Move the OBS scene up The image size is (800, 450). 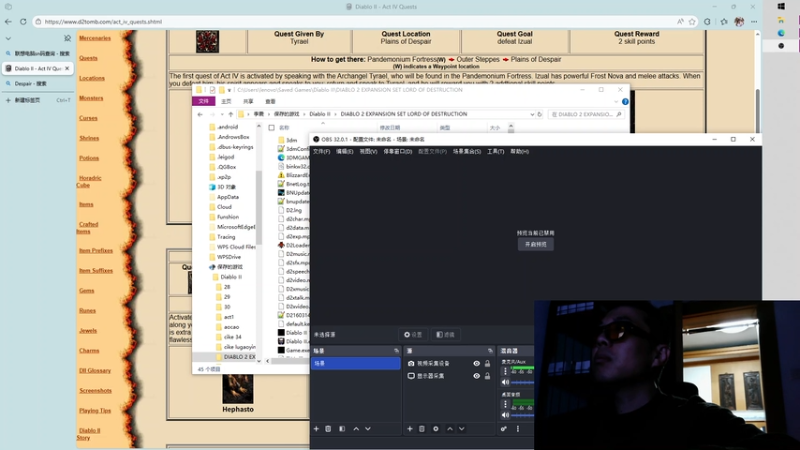356,429
